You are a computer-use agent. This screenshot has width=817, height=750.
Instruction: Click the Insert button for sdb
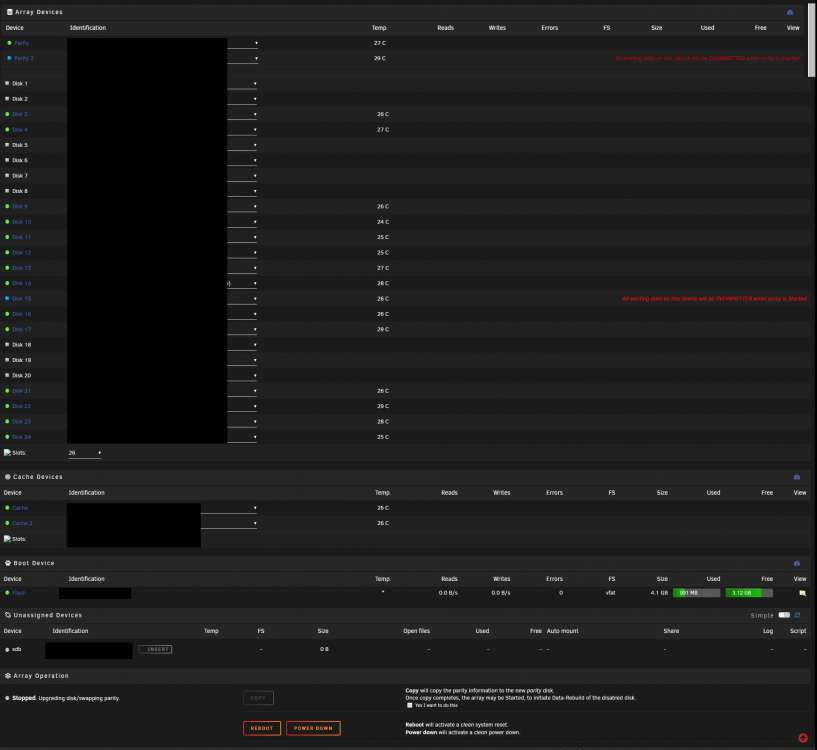155,649
